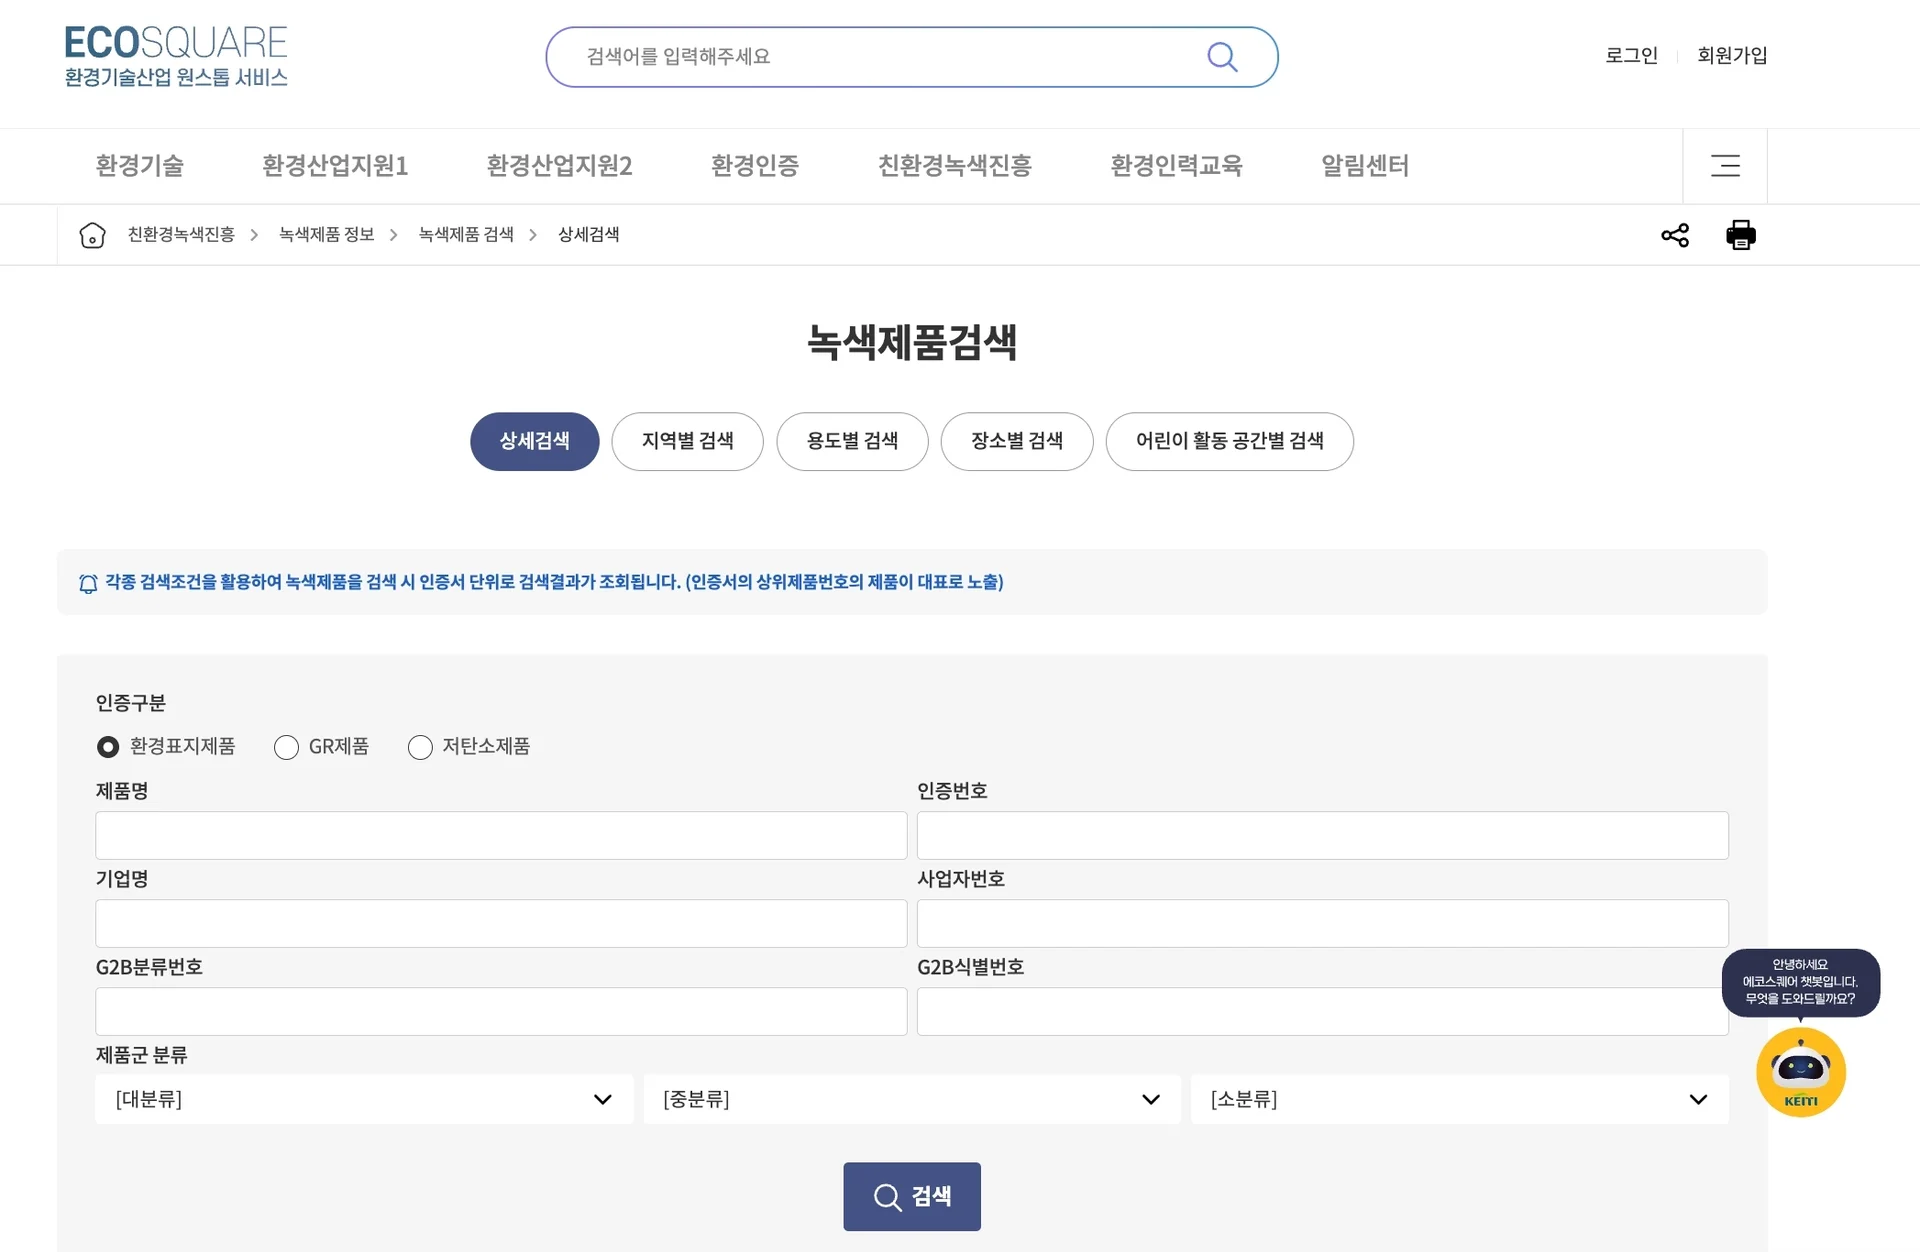The image size is (1920, 1252).
Task: Click the bell notice icon
Action: [x=88, y=583]
